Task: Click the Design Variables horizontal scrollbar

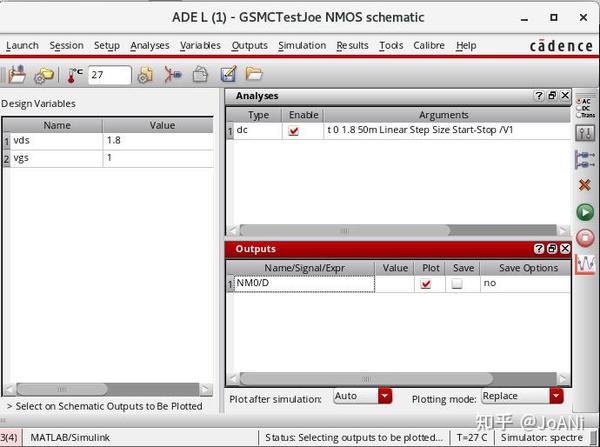Action: click(108, 390)
